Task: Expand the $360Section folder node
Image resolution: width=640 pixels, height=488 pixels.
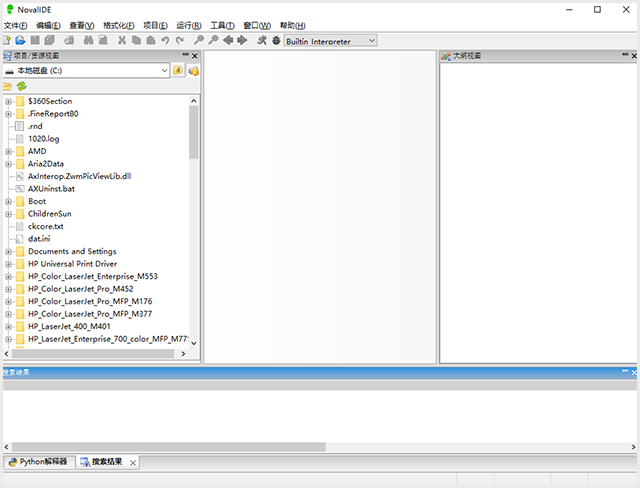Action: tap(9, 101)
